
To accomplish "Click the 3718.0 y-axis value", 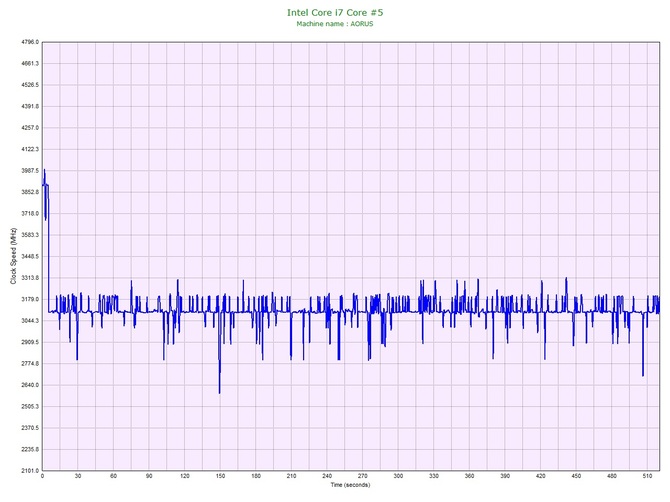I will pos(30,214).
